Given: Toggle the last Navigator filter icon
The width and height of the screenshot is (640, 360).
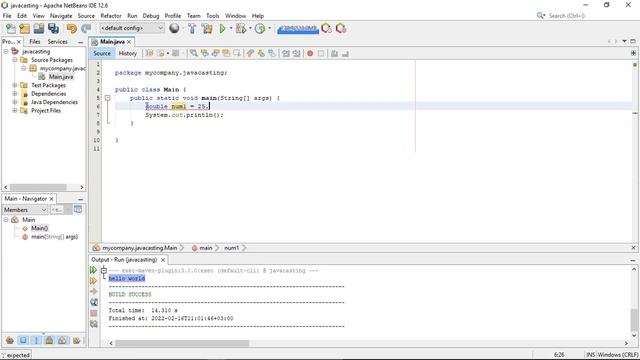Looking at the screenshot, I should tap(76, 340).
